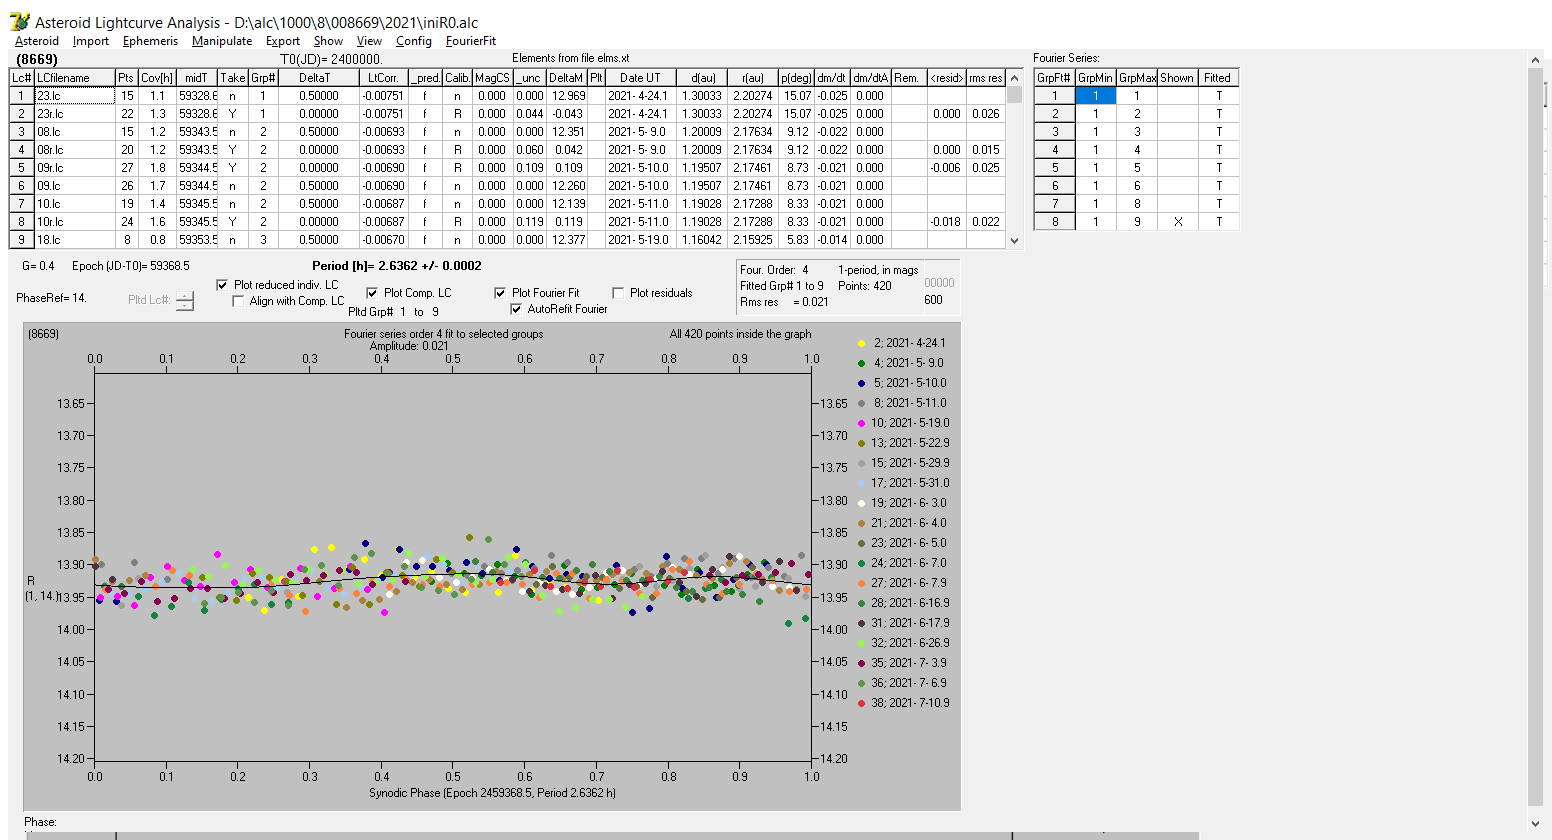
Task: Click the Take column header
Action: tap(232, 78)
